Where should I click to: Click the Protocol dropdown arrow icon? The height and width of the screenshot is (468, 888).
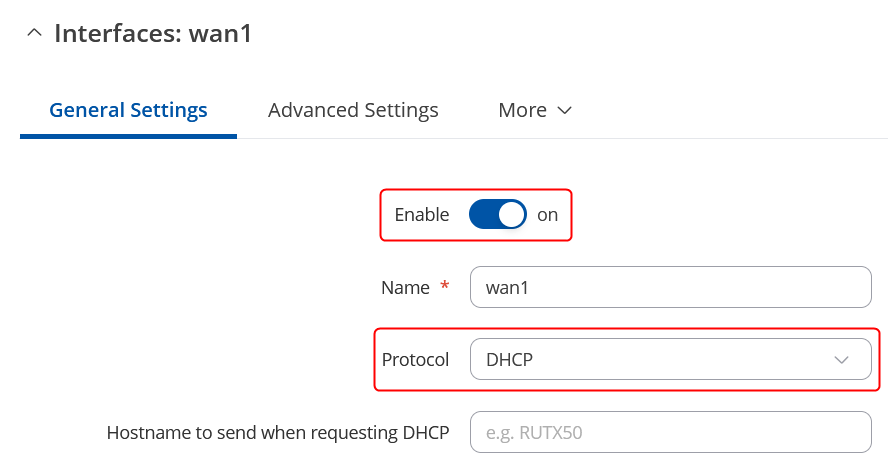(x=842, y=360)
